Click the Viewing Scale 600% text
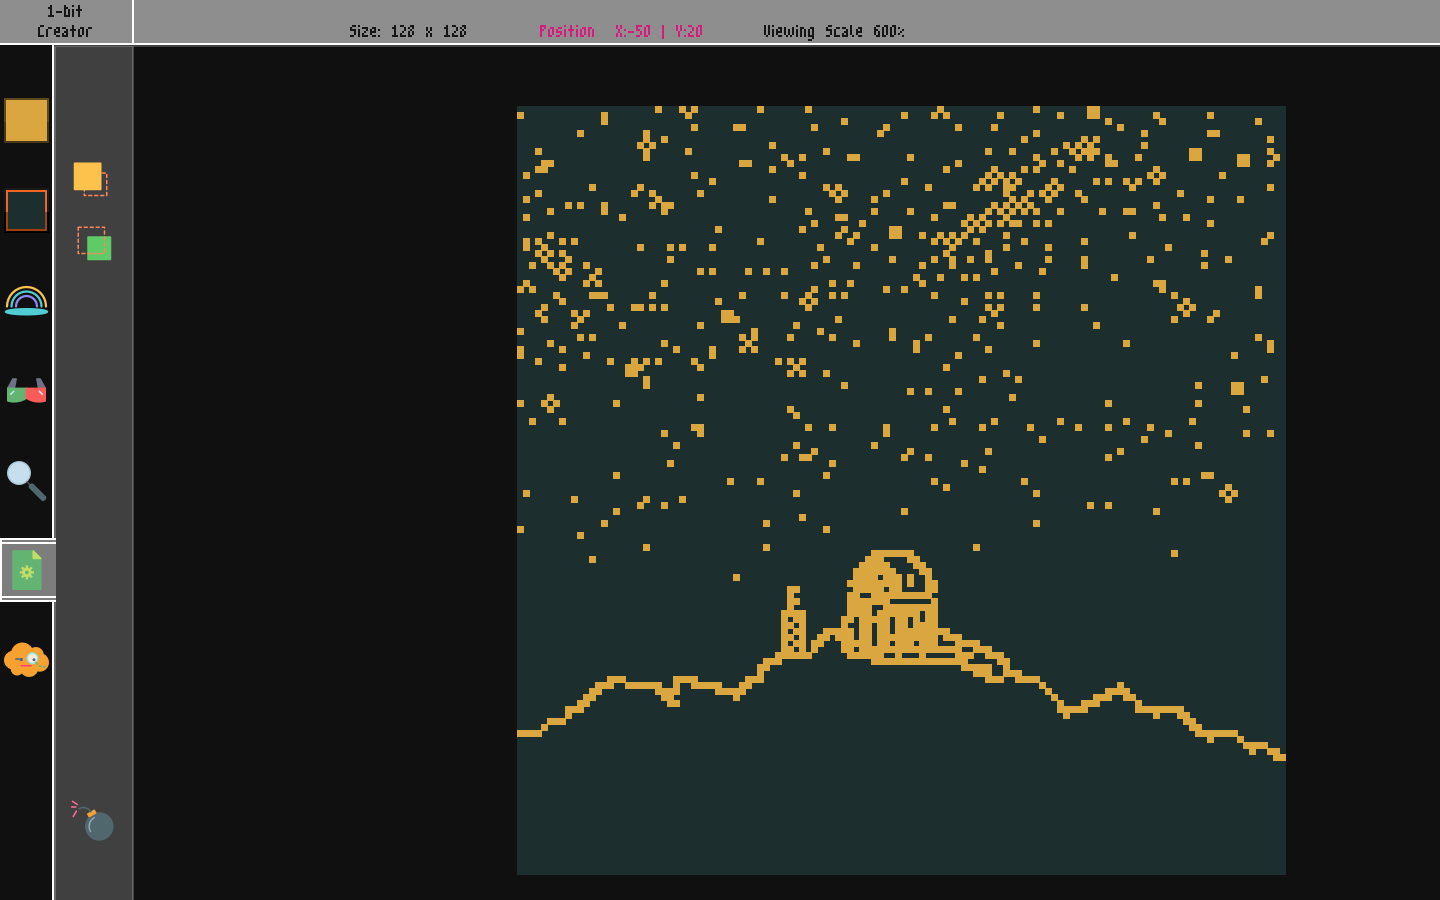The height and width of the screenshot is (900, 1440). coord(834,31)
